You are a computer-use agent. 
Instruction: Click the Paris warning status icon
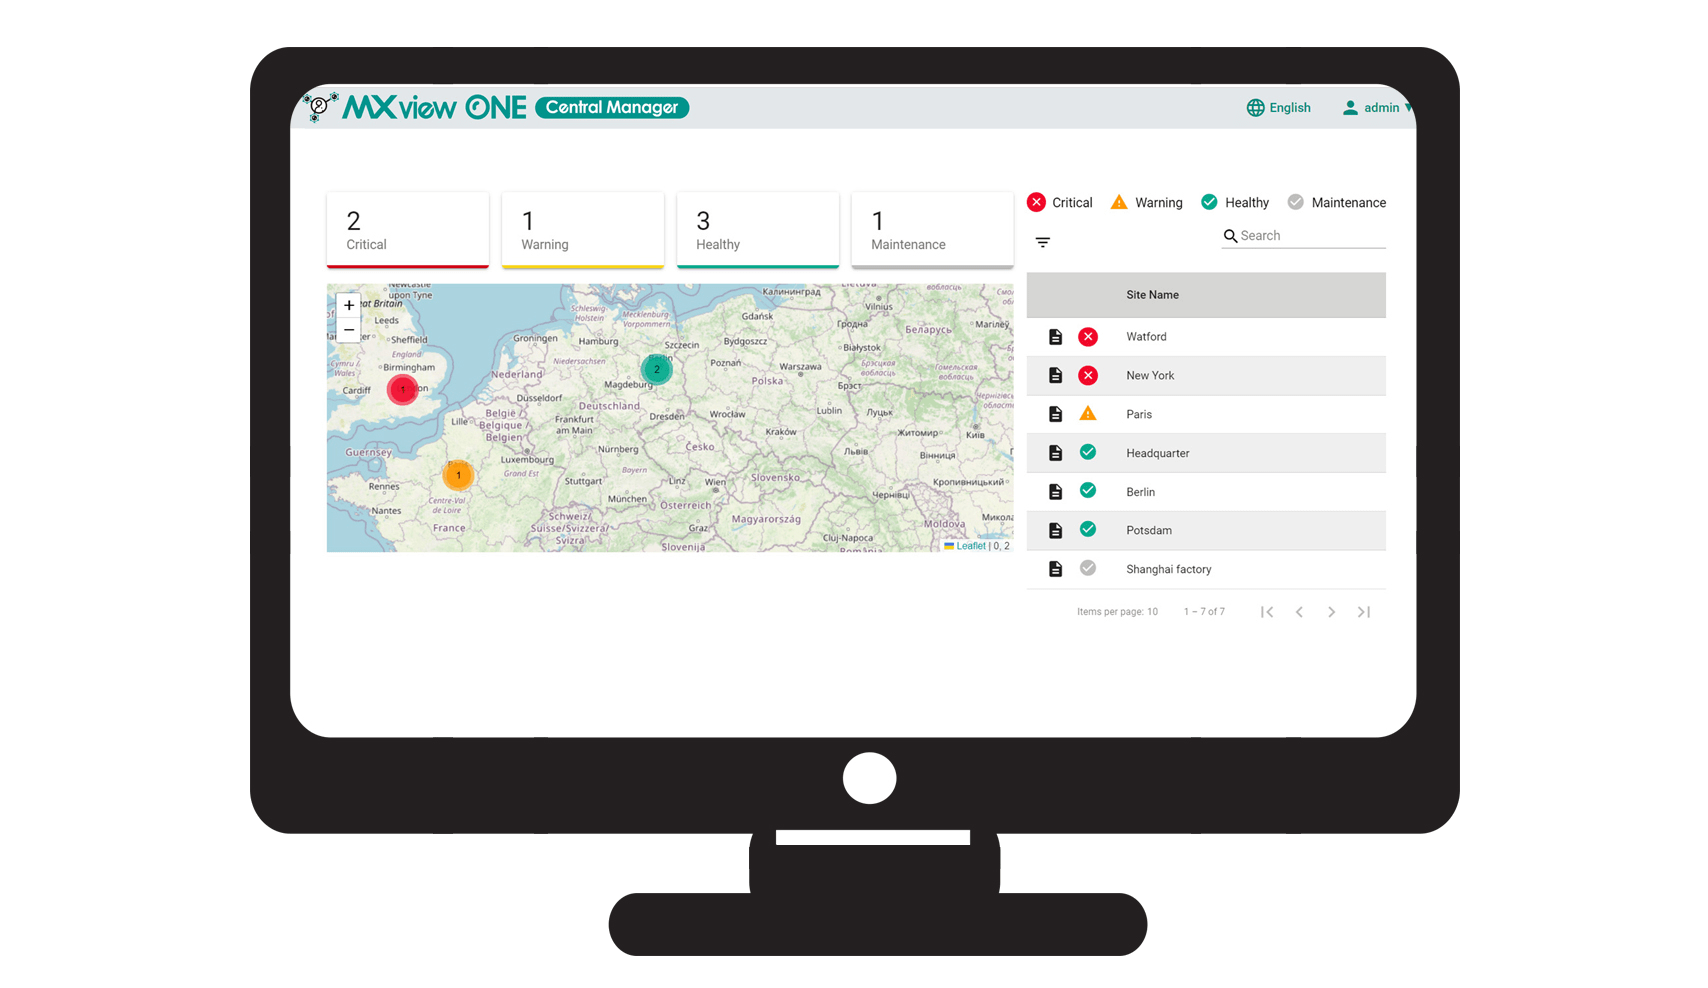click(x=1088, y=413)
